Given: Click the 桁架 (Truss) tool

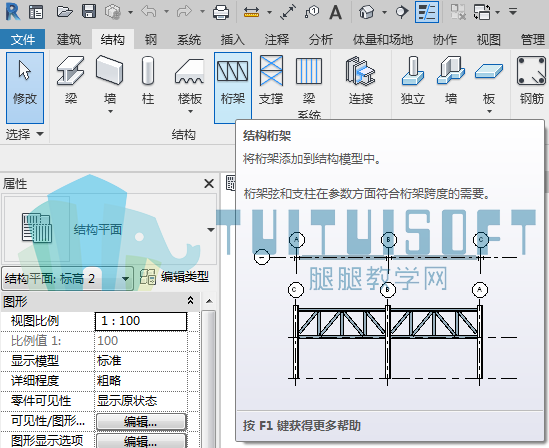Looking at the screenshot, I should (x=233, y=88).
